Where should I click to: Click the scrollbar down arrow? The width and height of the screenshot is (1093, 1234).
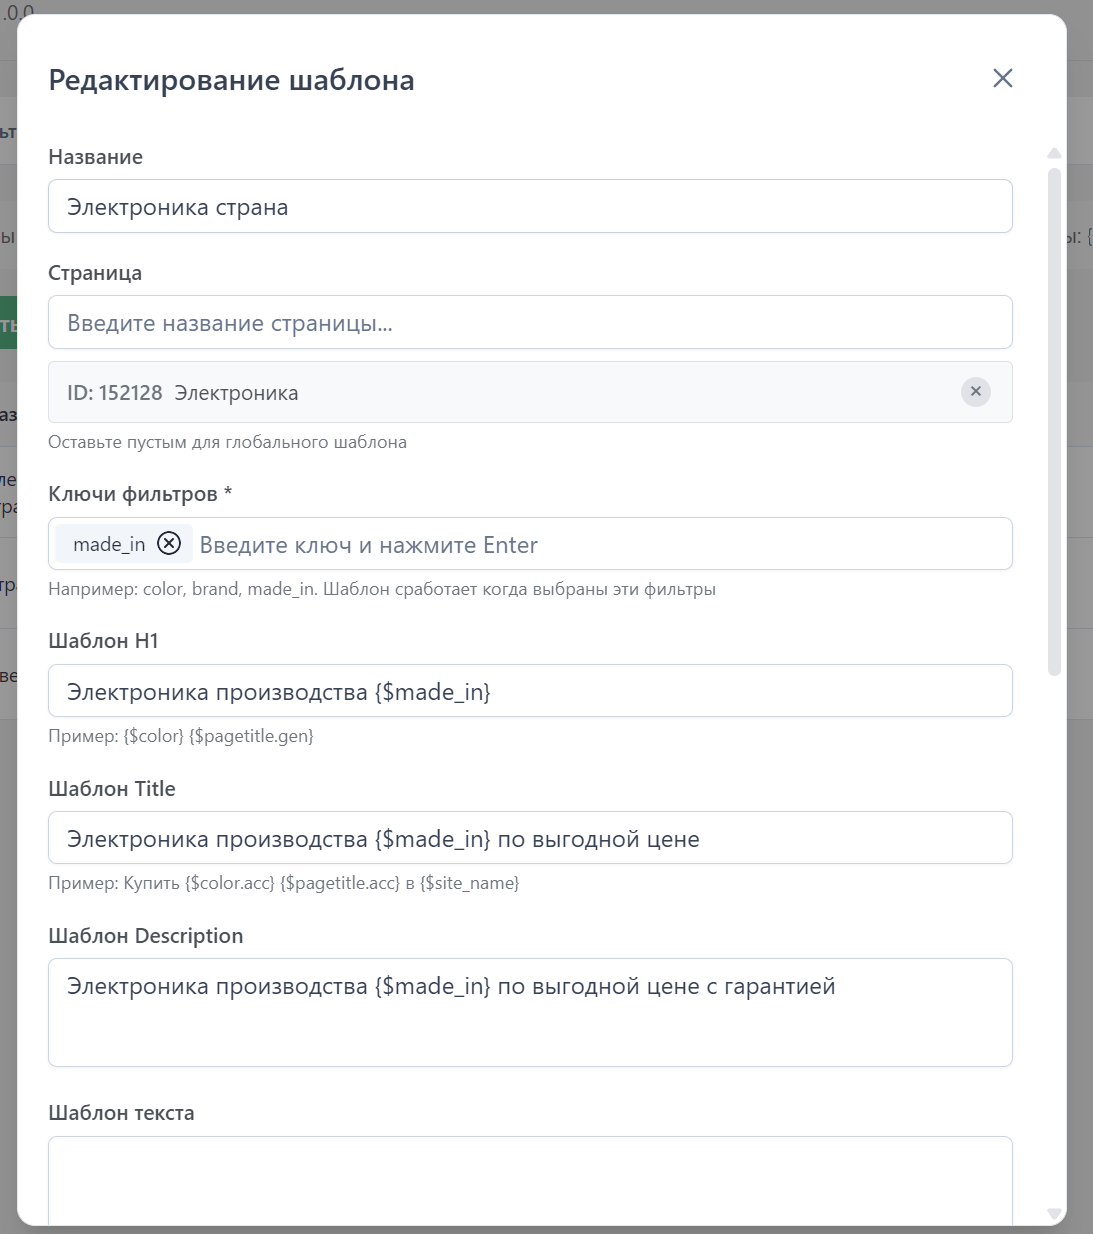[1054, 1213]
